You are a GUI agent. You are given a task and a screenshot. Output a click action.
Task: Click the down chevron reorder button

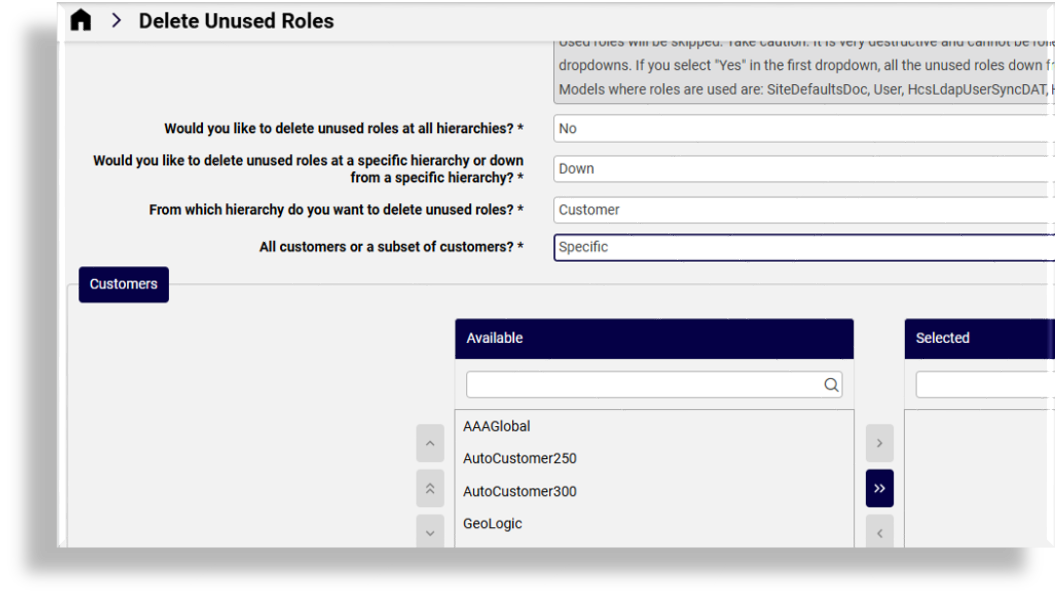pyautogui.click(x=430, y=531)
